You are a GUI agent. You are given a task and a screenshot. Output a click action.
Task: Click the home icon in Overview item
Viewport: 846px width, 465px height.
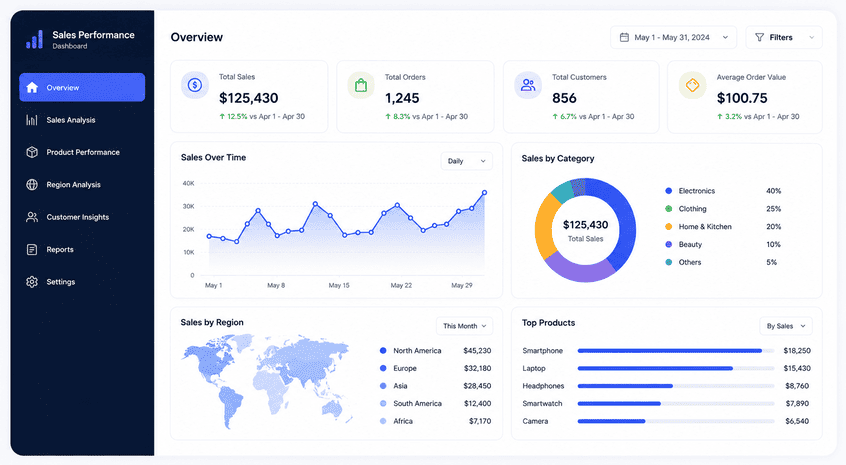coord(32,87)
